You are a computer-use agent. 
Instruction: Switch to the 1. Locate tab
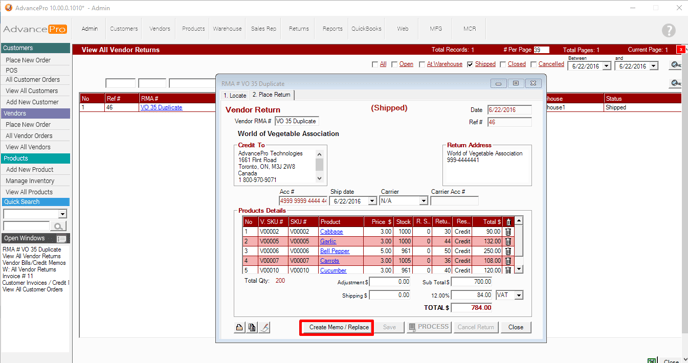pyautogui.click(x=235, y=95)
